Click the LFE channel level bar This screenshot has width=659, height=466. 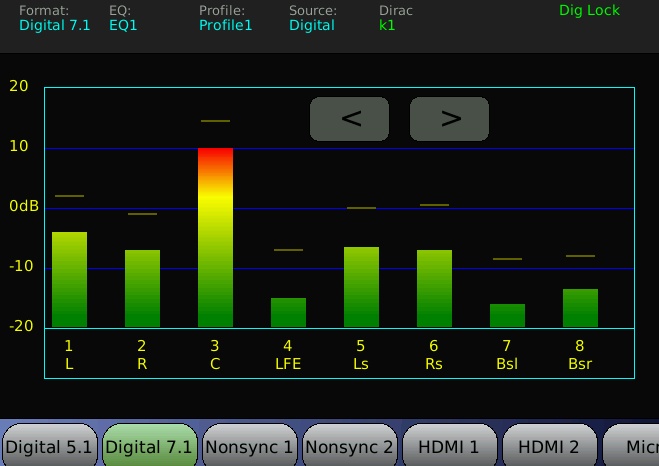pyautogui.click(x=288, y=312)
